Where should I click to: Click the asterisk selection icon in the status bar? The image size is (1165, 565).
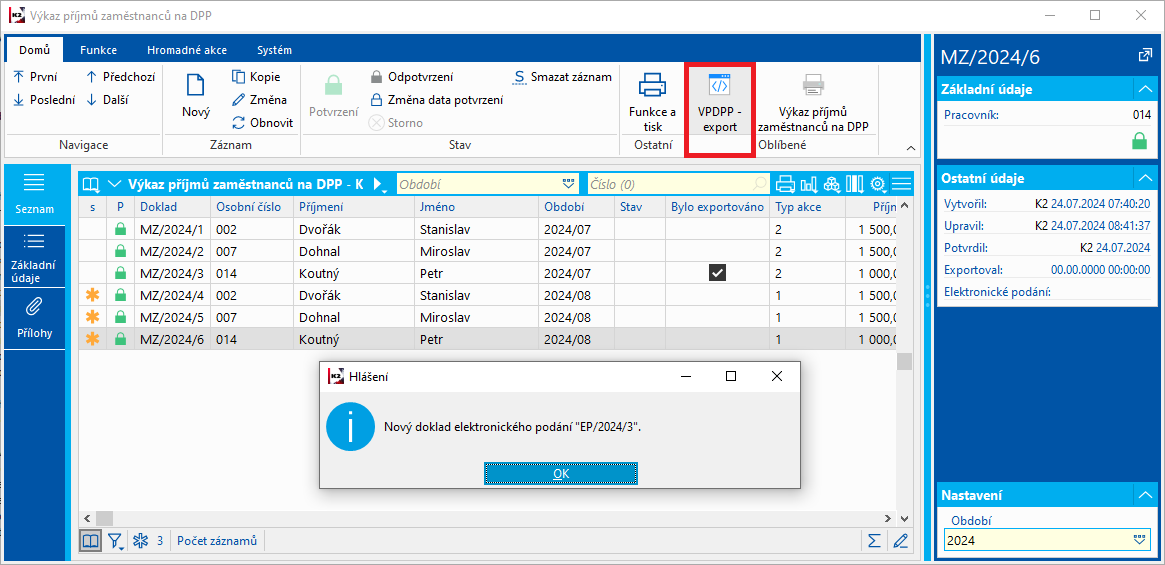tap(140, 541)
